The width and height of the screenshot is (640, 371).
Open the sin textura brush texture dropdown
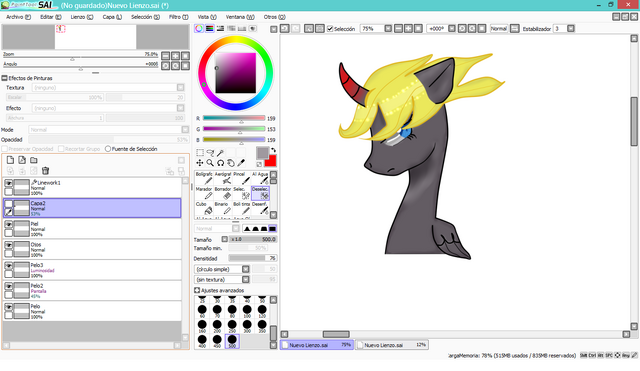point(246,280)
